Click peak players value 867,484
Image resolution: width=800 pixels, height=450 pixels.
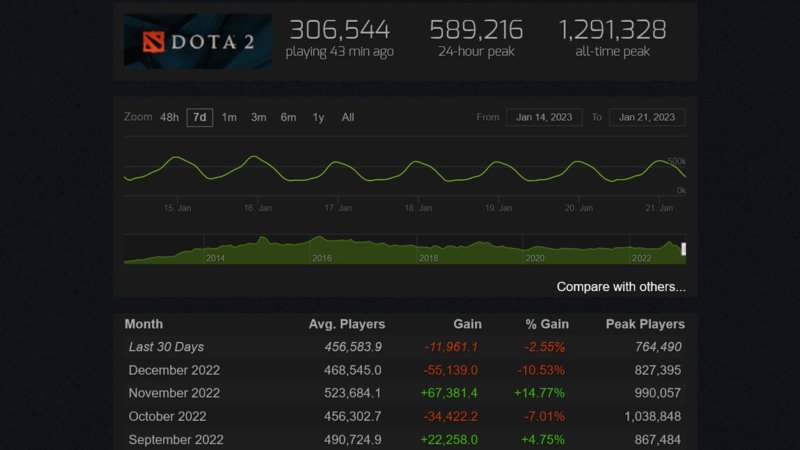click(658, 439)
